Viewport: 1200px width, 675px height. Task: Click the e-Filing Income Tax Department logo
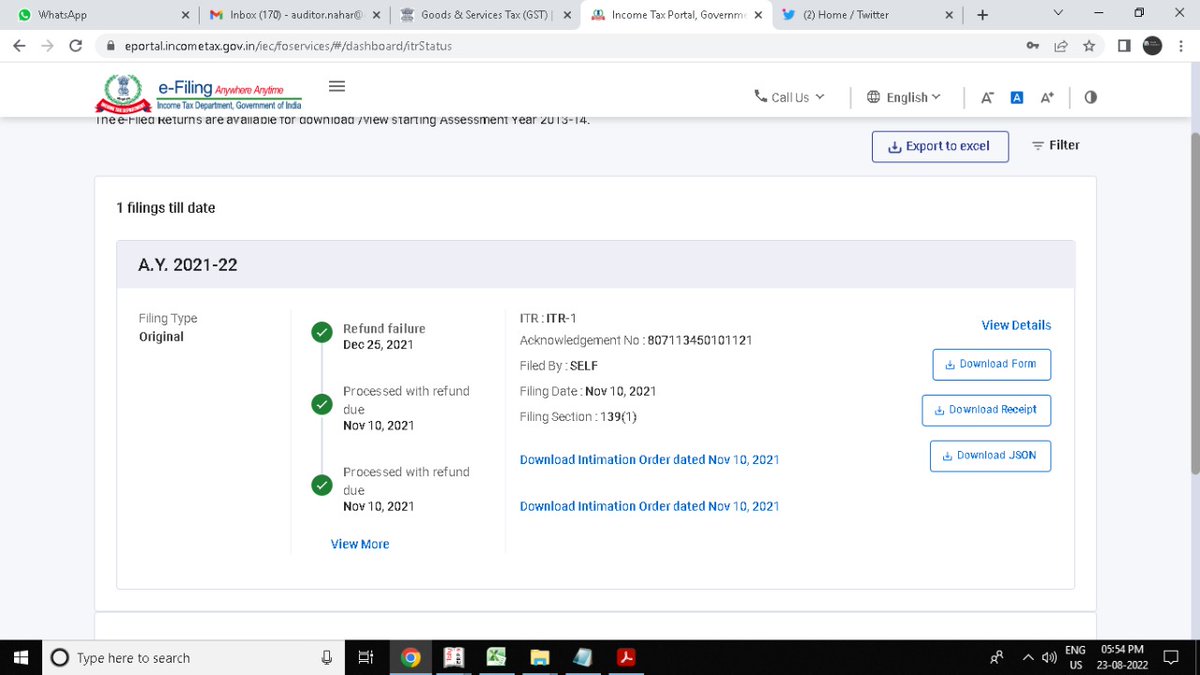[x=199, y=93]
